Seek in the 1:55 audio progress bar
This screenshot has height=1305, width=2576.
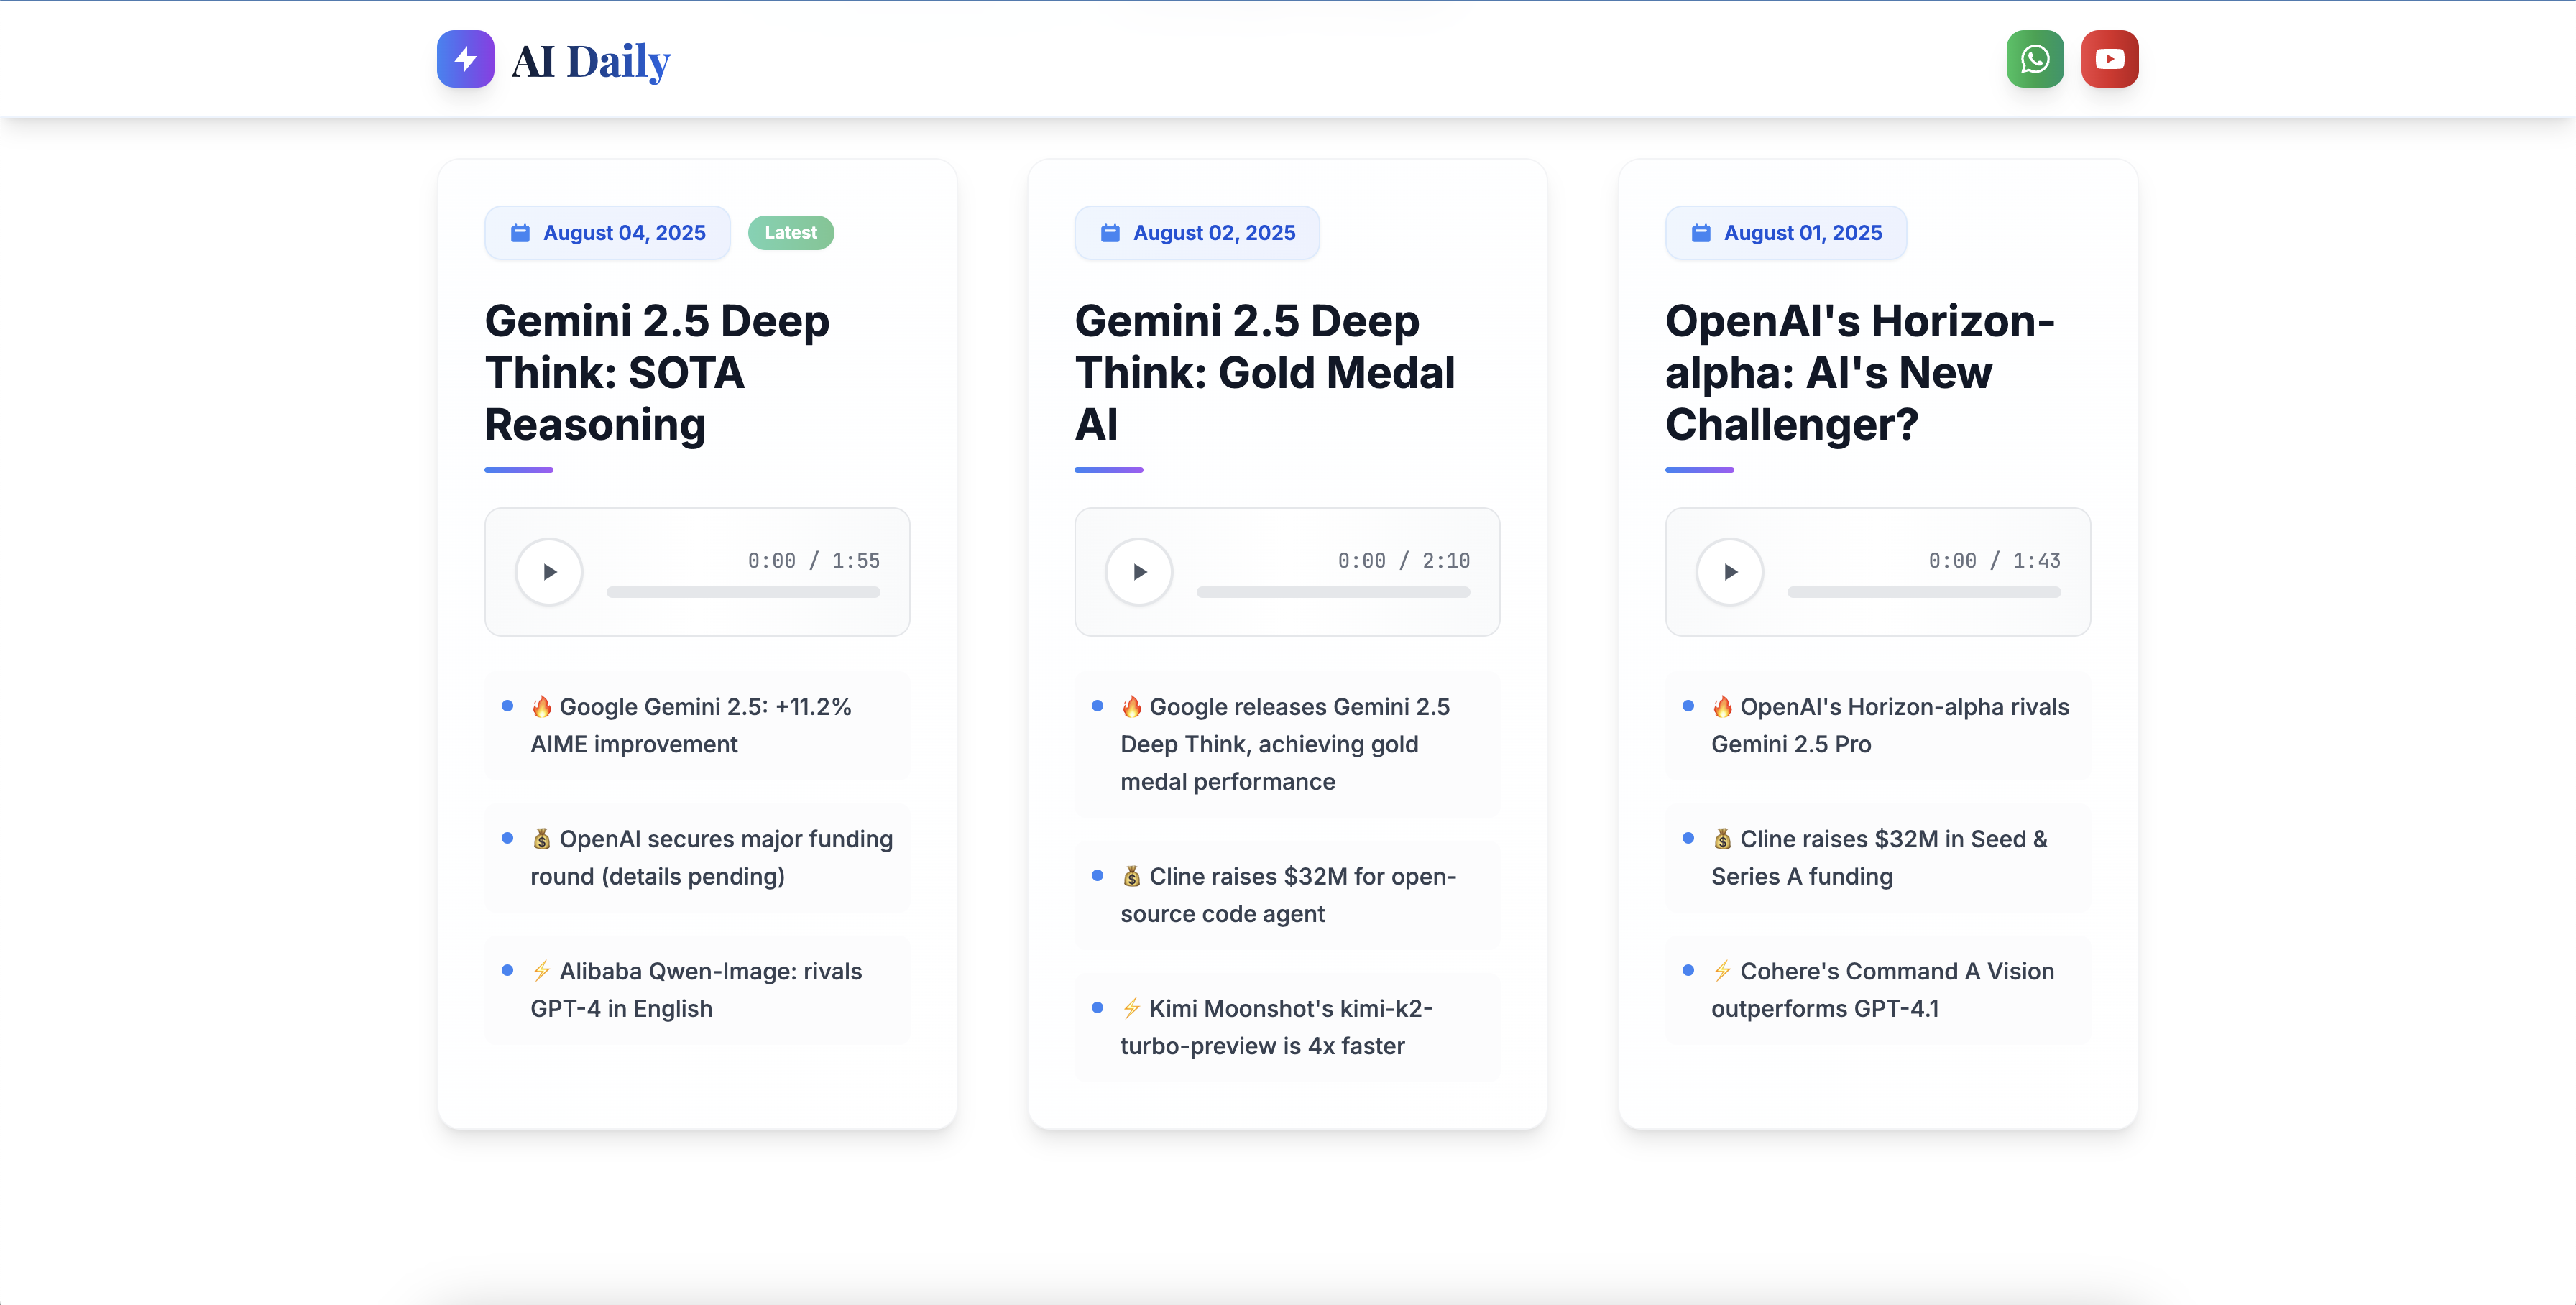(x=743, y=592)
